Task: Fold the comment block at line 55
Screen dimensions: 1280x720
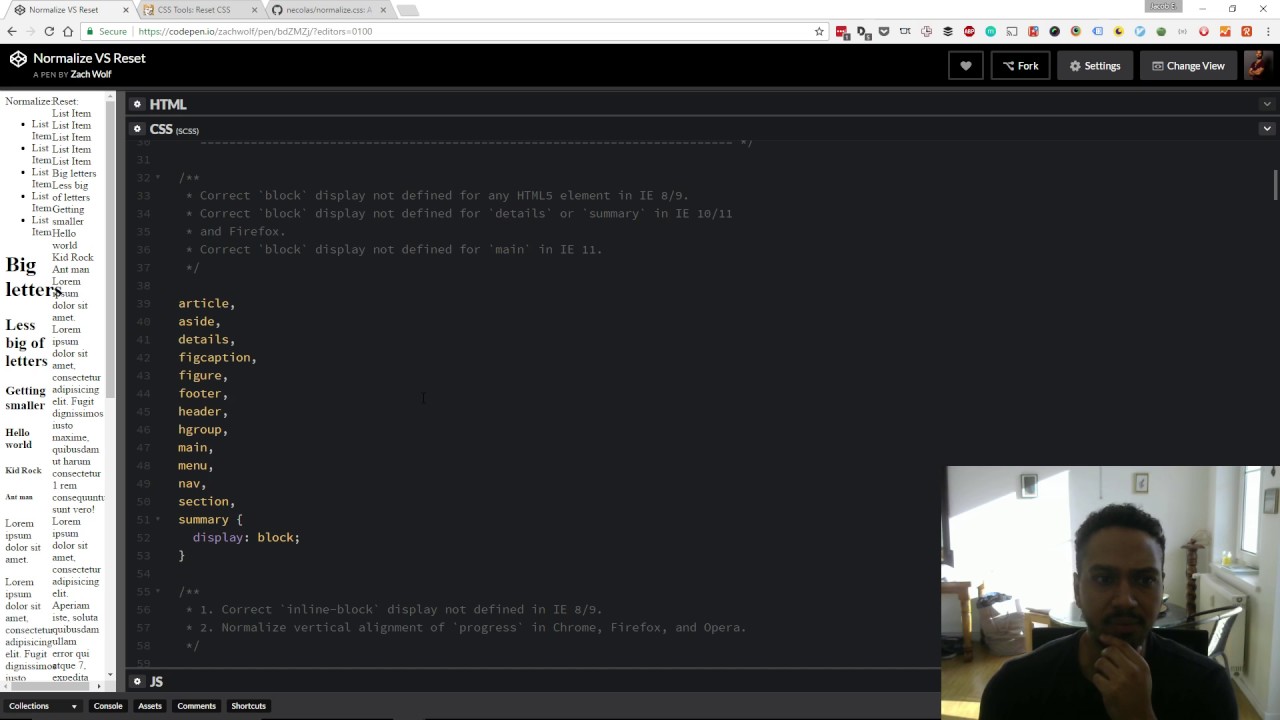Action: [158, 592]
